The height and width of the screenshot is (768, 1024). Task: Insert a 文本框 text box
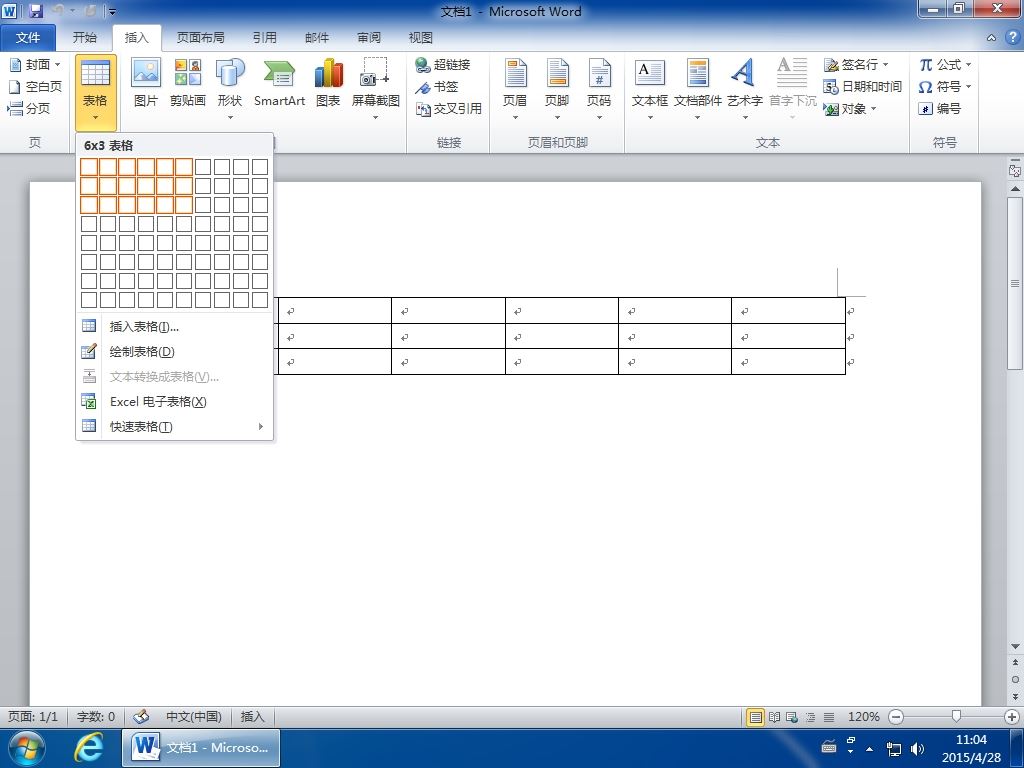coord(650,88)
